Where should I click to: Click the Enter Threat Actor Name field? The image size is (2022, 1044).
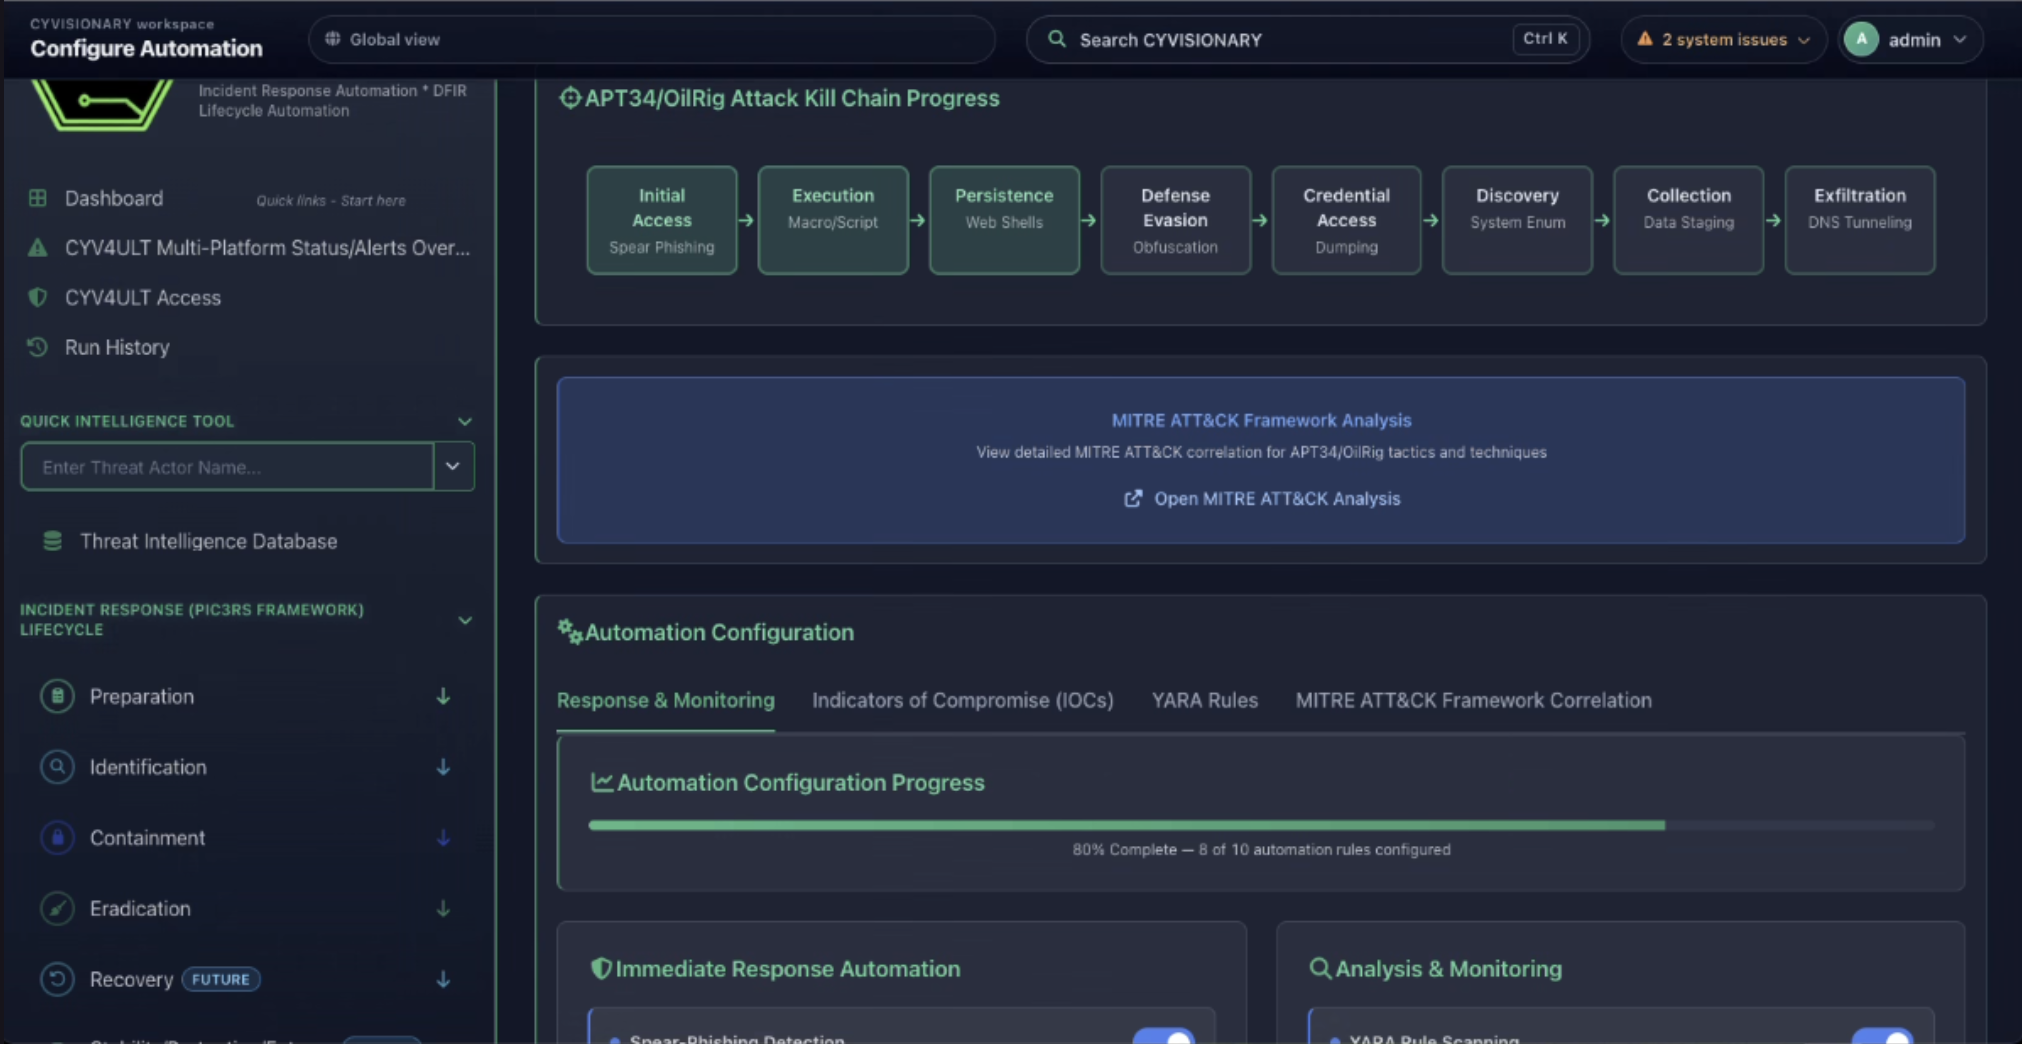227,466
